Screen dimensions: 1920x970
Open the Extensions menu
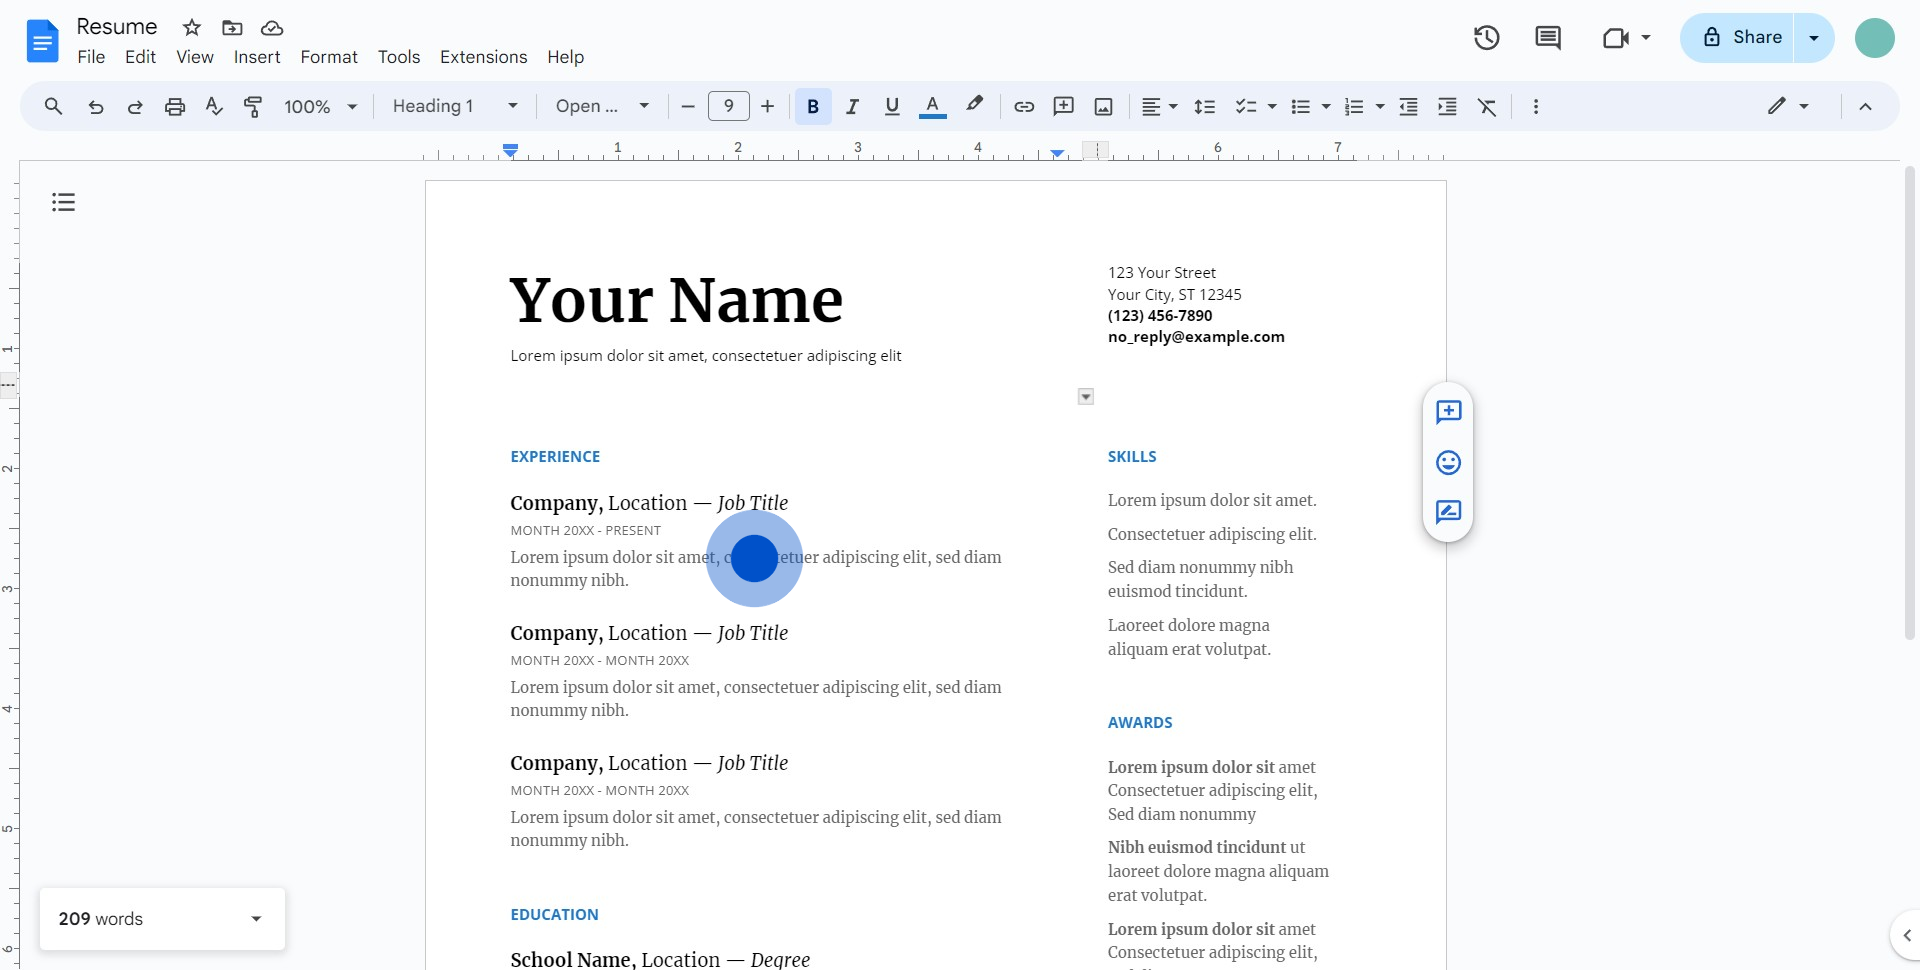click(483, 57)
